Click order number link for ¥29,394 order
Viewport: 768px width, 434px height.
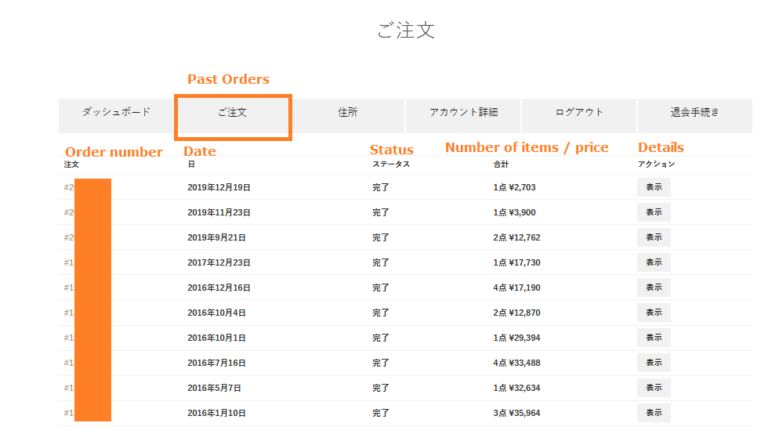(x=69, y=337)
